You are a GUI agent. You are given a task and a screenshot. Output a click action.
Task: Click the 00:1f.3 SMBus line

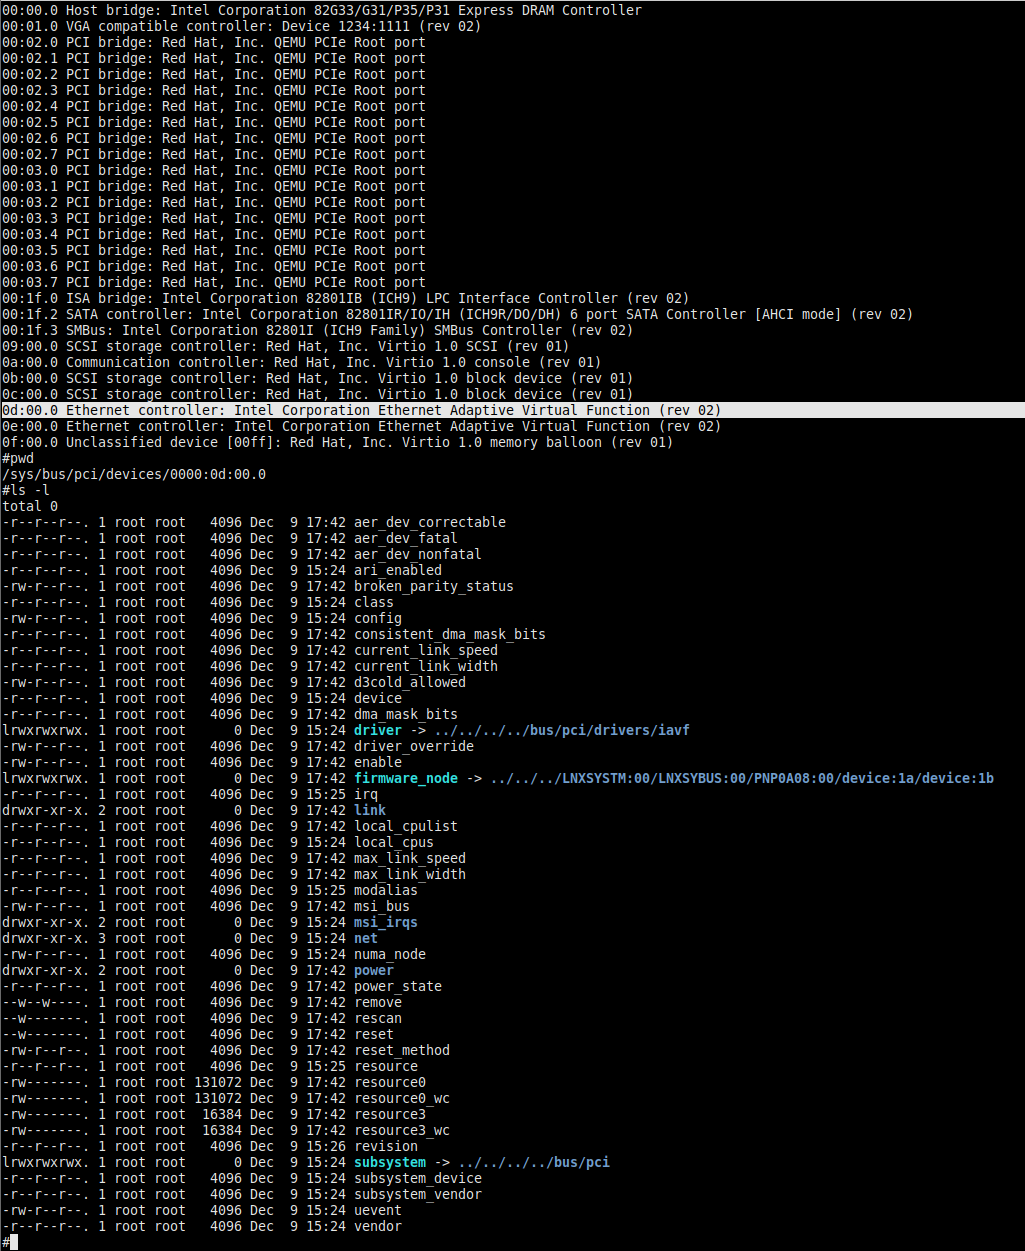click(318, 330)
